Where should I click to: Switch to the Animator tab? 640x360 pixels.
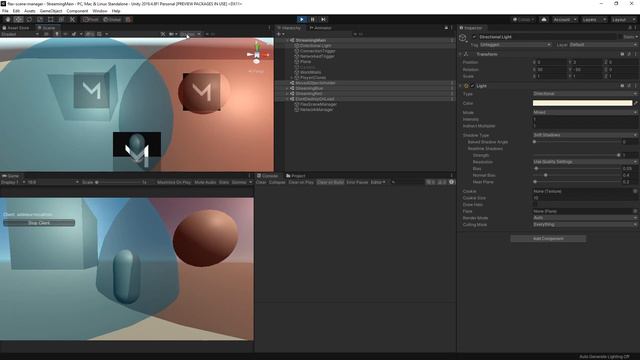pyautogui.click(x=321, y=28)
